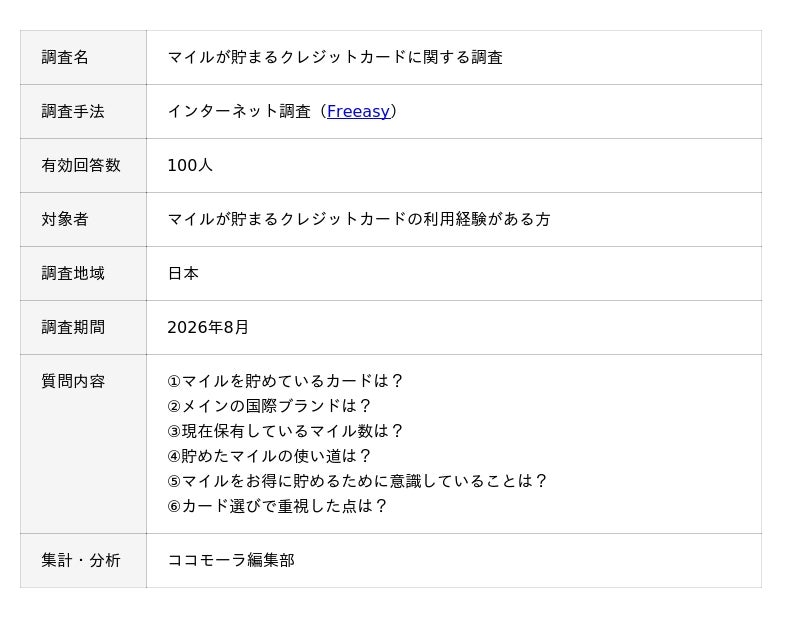This screenshot has height=618, width=800.
Task: Click question ① マイルを貯めているカードは
Action: click(285, 381)
